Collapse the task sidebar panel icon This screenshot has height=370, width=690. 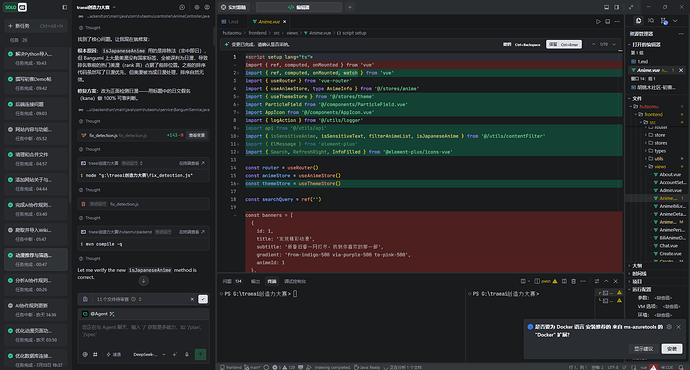click(65, 7)
